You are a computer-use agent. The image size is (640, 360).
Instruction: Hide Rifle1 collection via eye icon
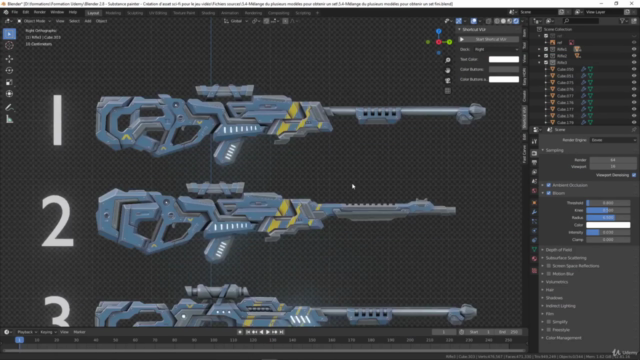click(x=634, y=49)
